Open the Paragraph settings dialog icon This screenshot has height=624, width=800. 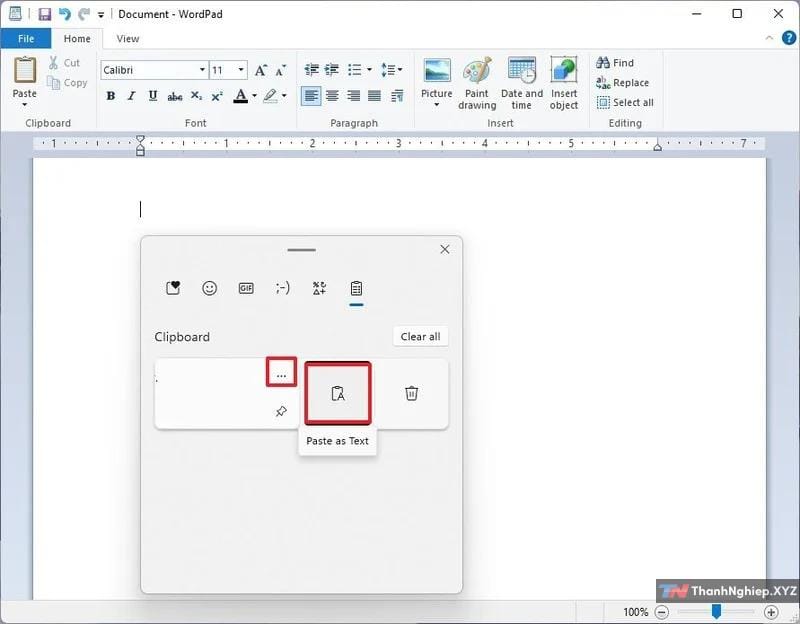[397, 95]
